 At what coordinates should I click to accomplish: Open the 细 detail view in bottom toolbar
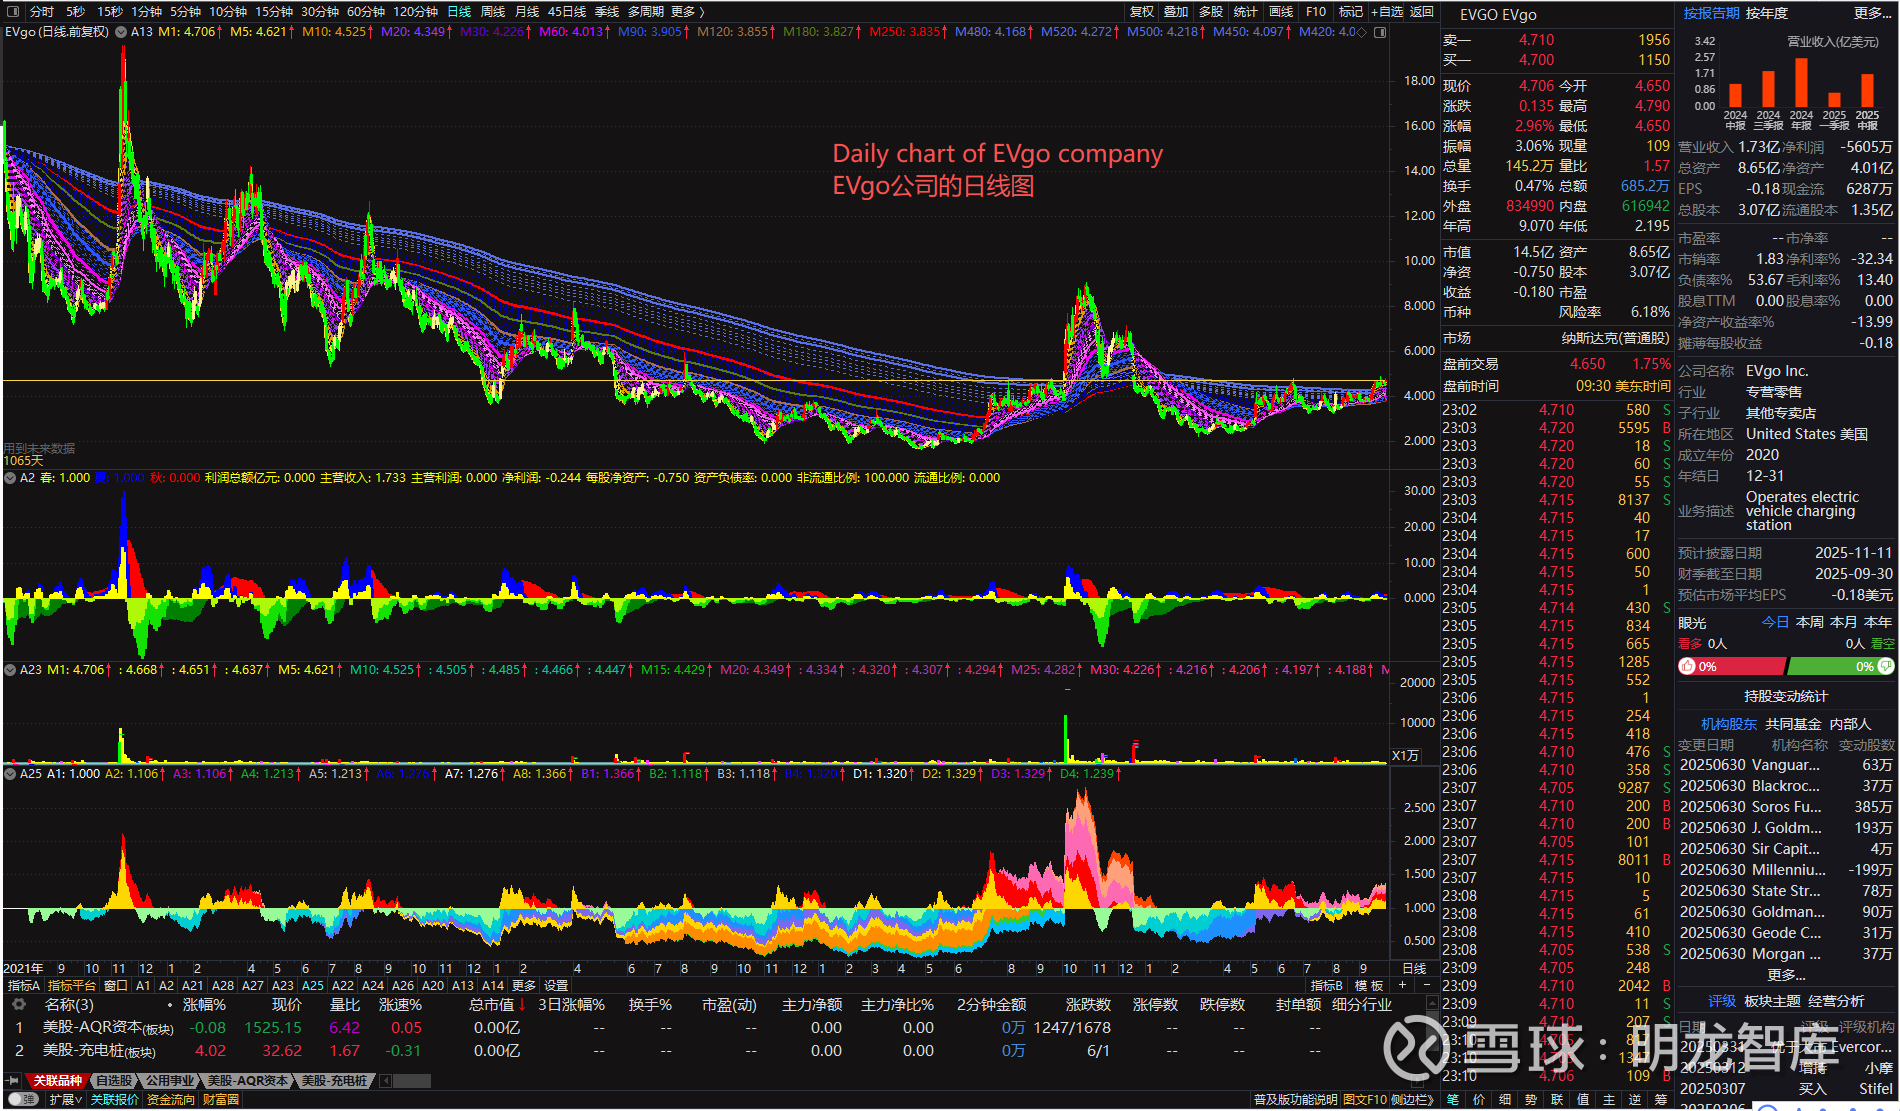pos(1505,1100)
